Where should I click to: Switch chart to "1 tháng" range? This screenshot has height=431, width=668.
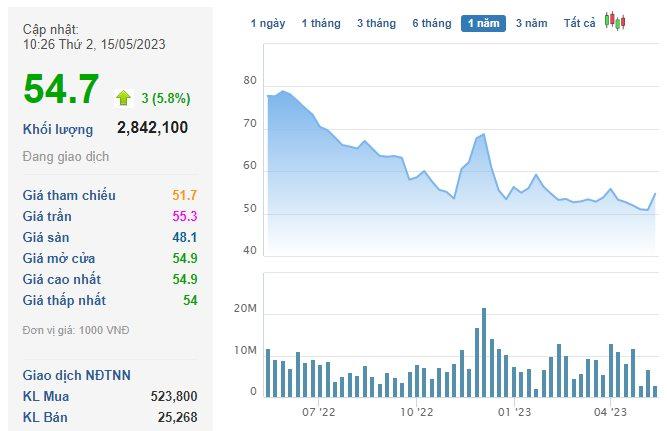321,23
